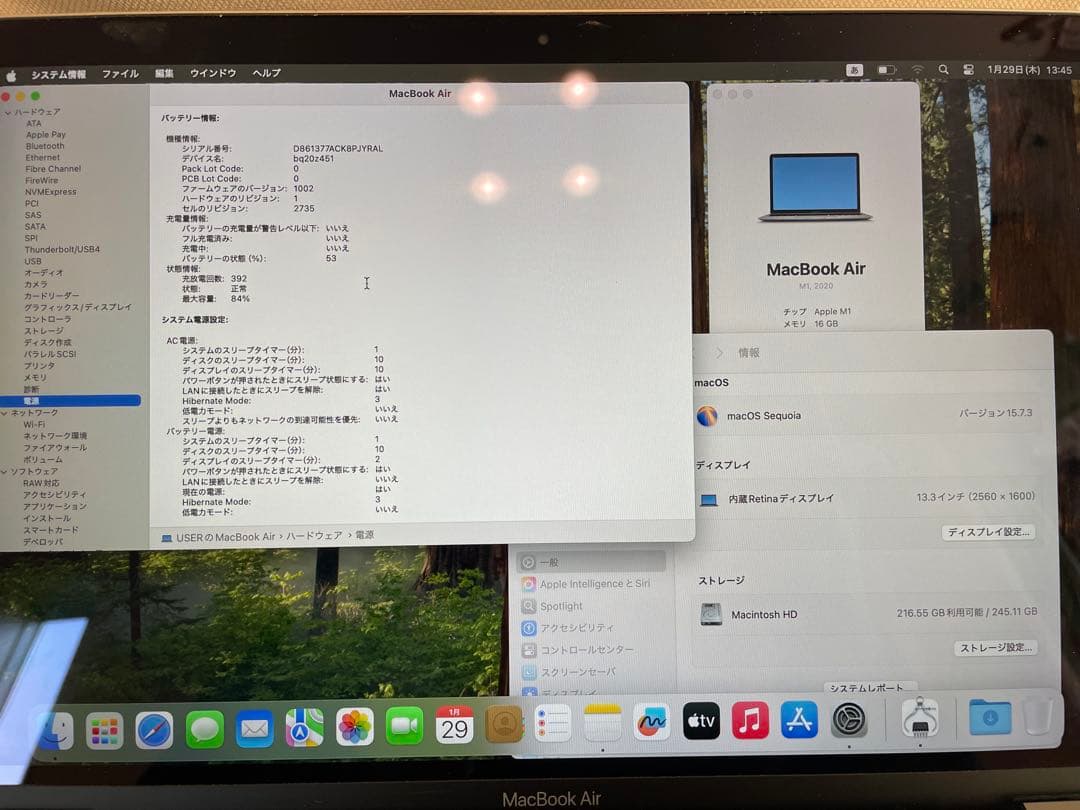Select Wi-Fi under the ネットワーク section
This screenshot has height=810, width=1080.
pos(38,423)
